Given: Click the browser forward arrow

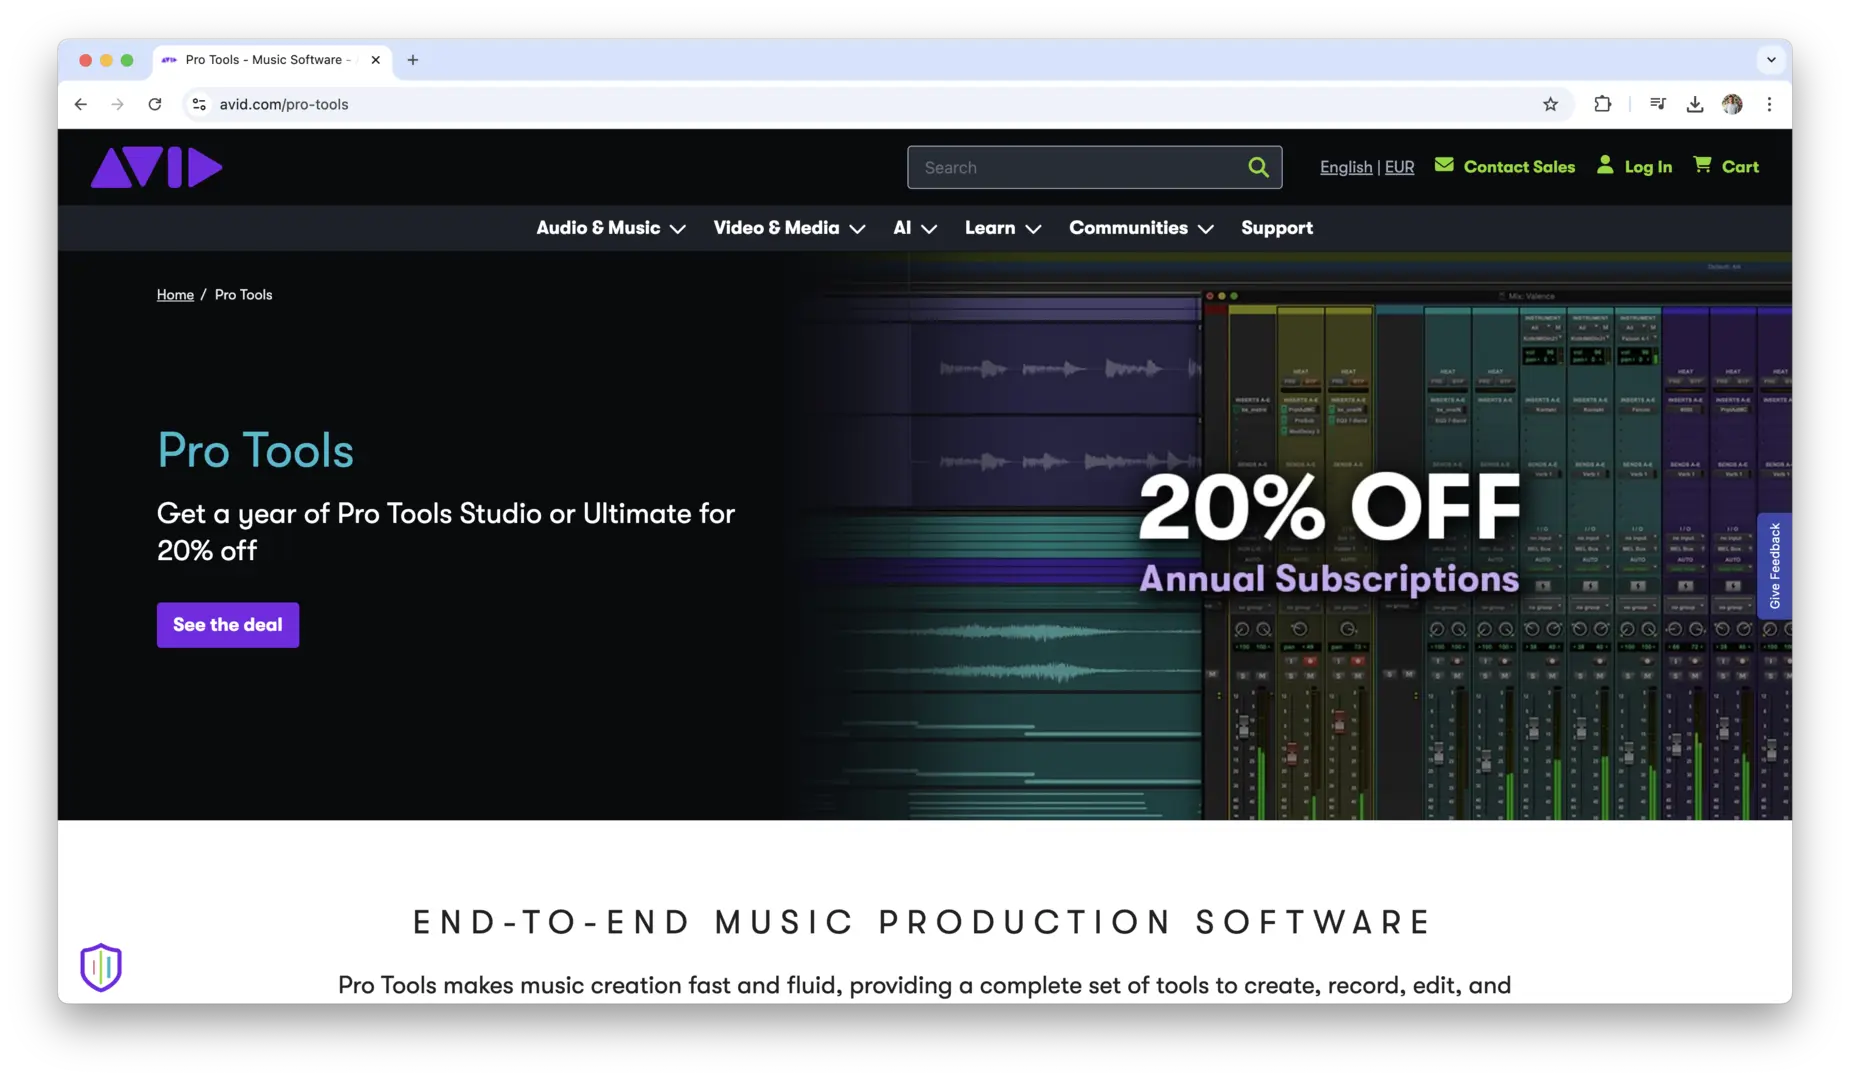Looking at the screenshot, I should [118, 104].
